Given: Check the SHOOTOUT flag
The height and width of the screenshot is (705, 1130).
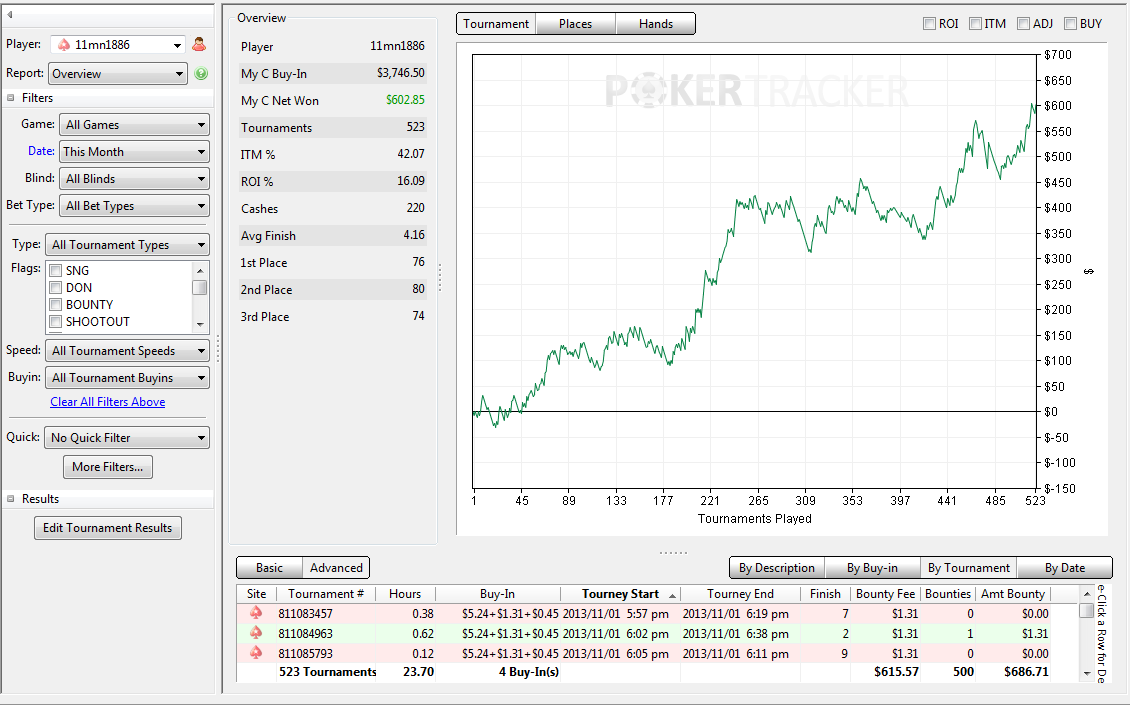Looking at the screenshot, I should click(55, 322).
